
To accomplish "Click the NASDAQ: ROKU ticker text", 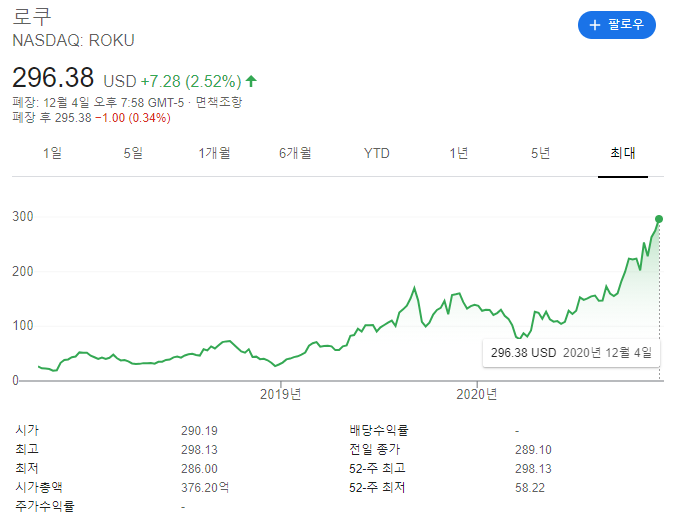I will 74,40.
